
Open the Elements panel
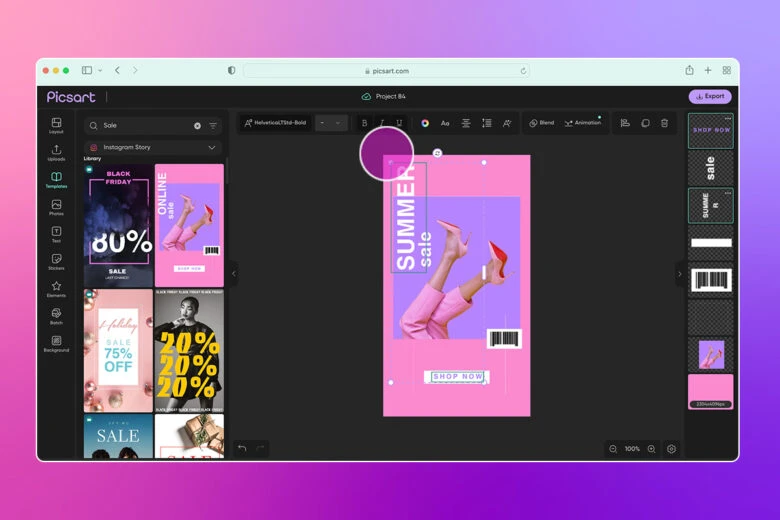coord(56,288)
